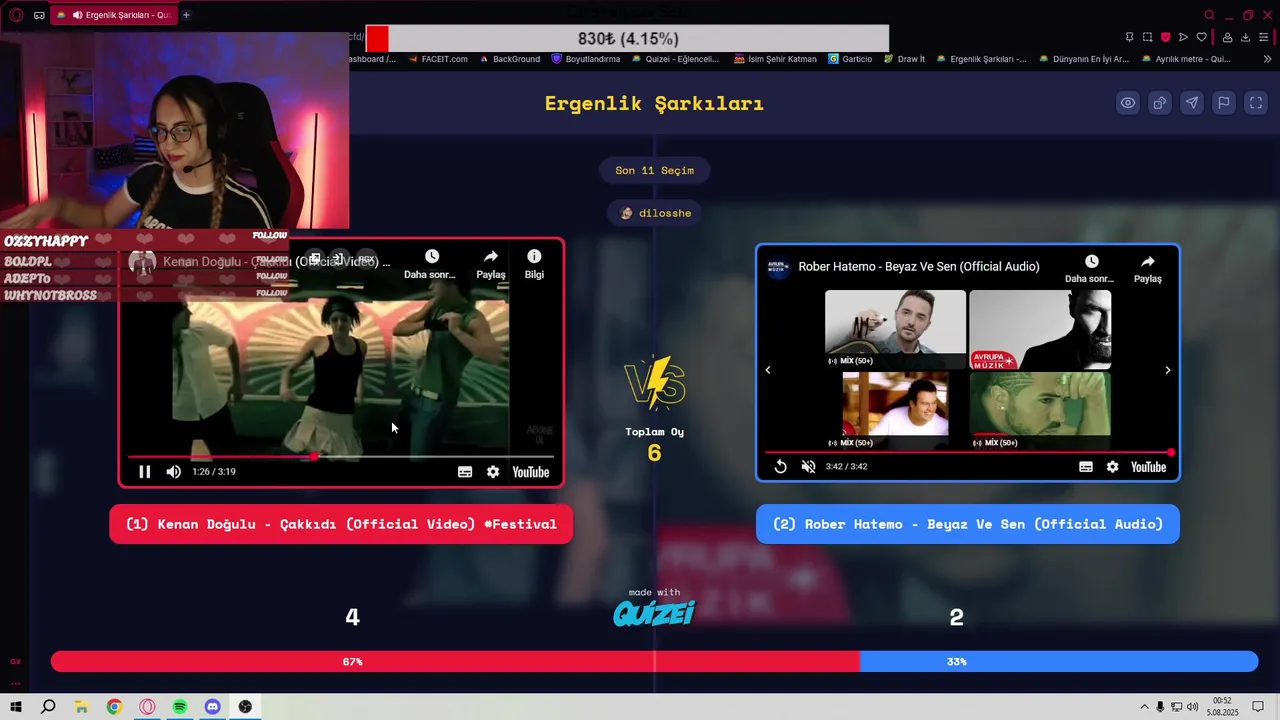Viewport: 1280px width, 720px height.
Task: Click the Opera player arrow icon
Action: pyautogui.click(x=1184, y=37)
